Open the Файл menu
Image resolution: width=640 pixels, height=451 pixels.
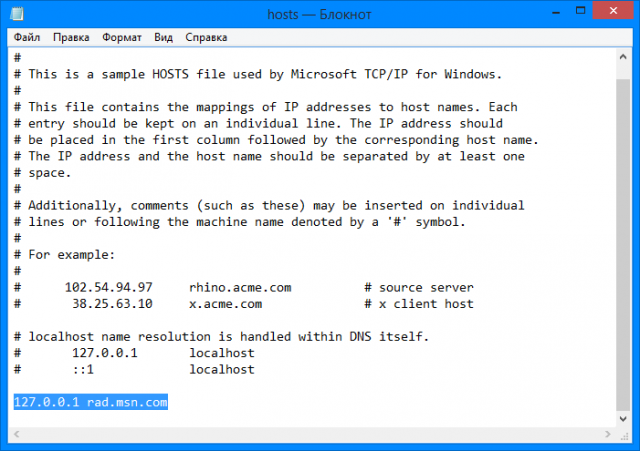point(27,38)
